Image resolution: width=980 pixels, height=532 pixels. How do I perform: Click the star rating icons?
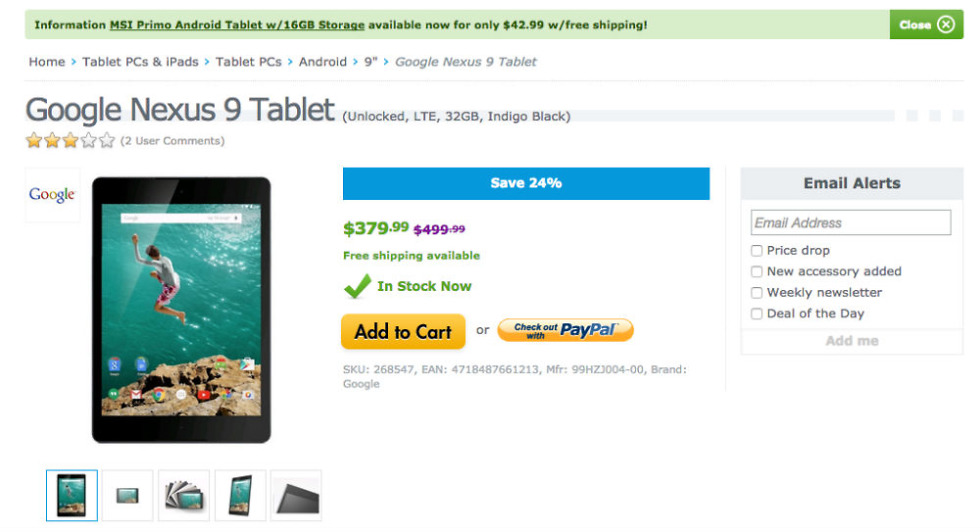click(70, 141)
